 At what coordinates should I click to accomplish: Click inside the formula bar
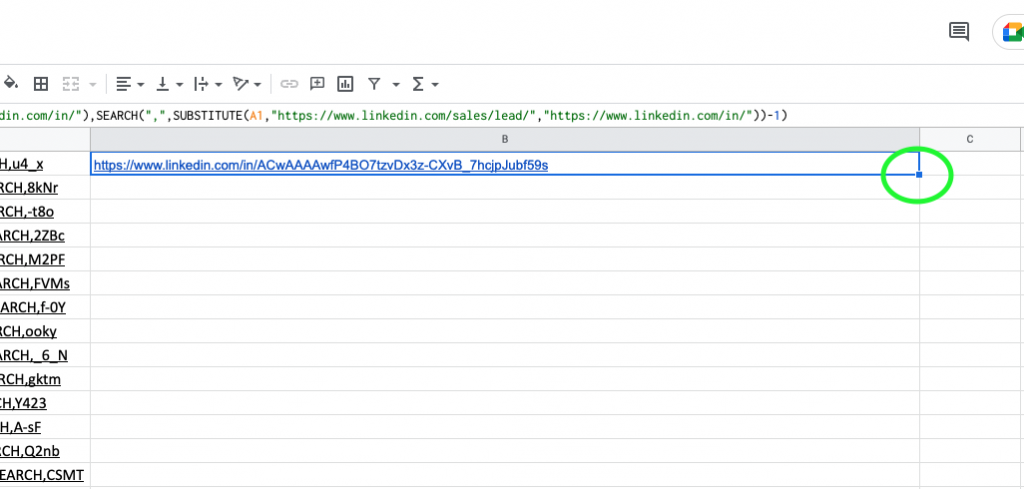tap(500, 115)
